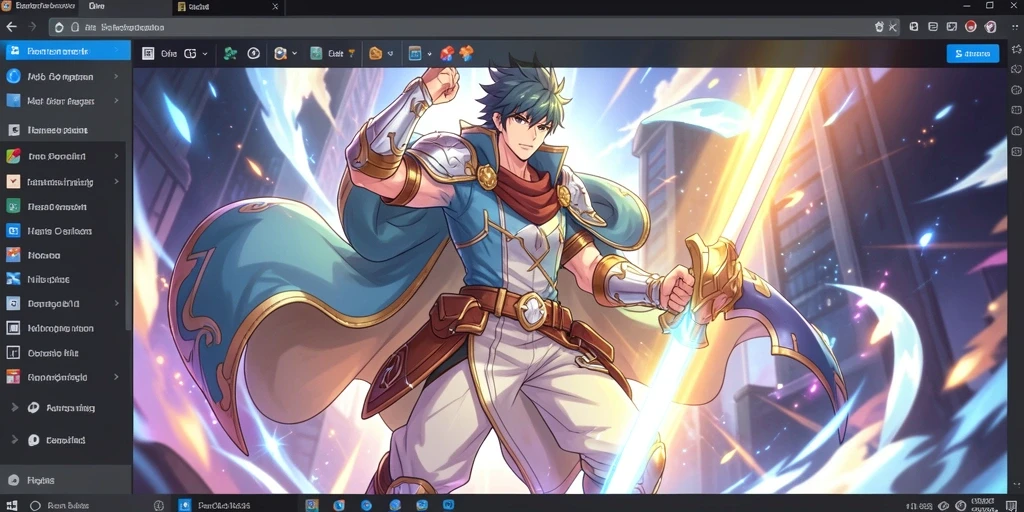Open the dropdown arrow beside the camera icon
The image size is (1024, 512).
295,54
